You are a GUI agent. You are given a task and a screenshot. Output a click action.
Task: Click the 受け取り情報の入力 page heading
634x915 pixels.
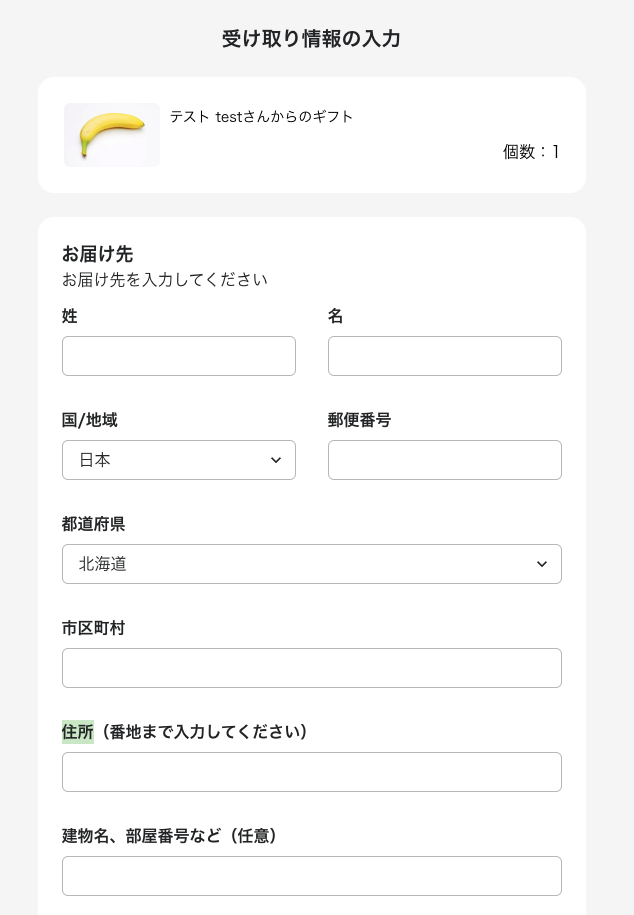click(311, 39)
